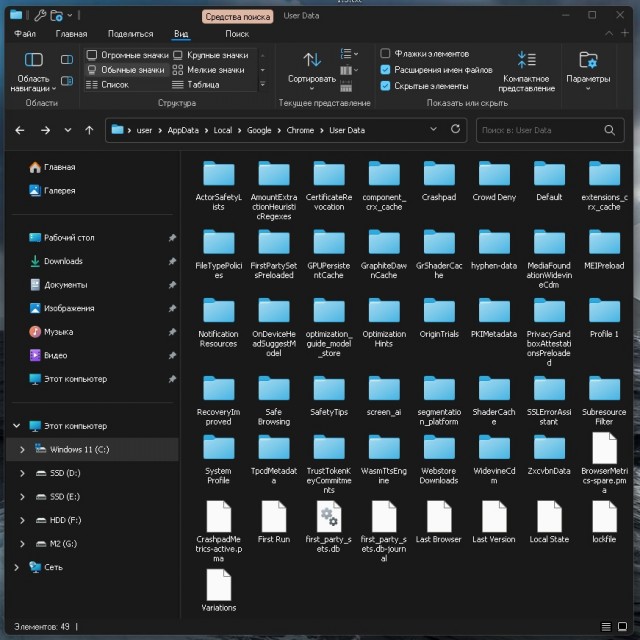Click Область навигации pane icon
Viewport: 640px width, 640px height.
(33, 61)
